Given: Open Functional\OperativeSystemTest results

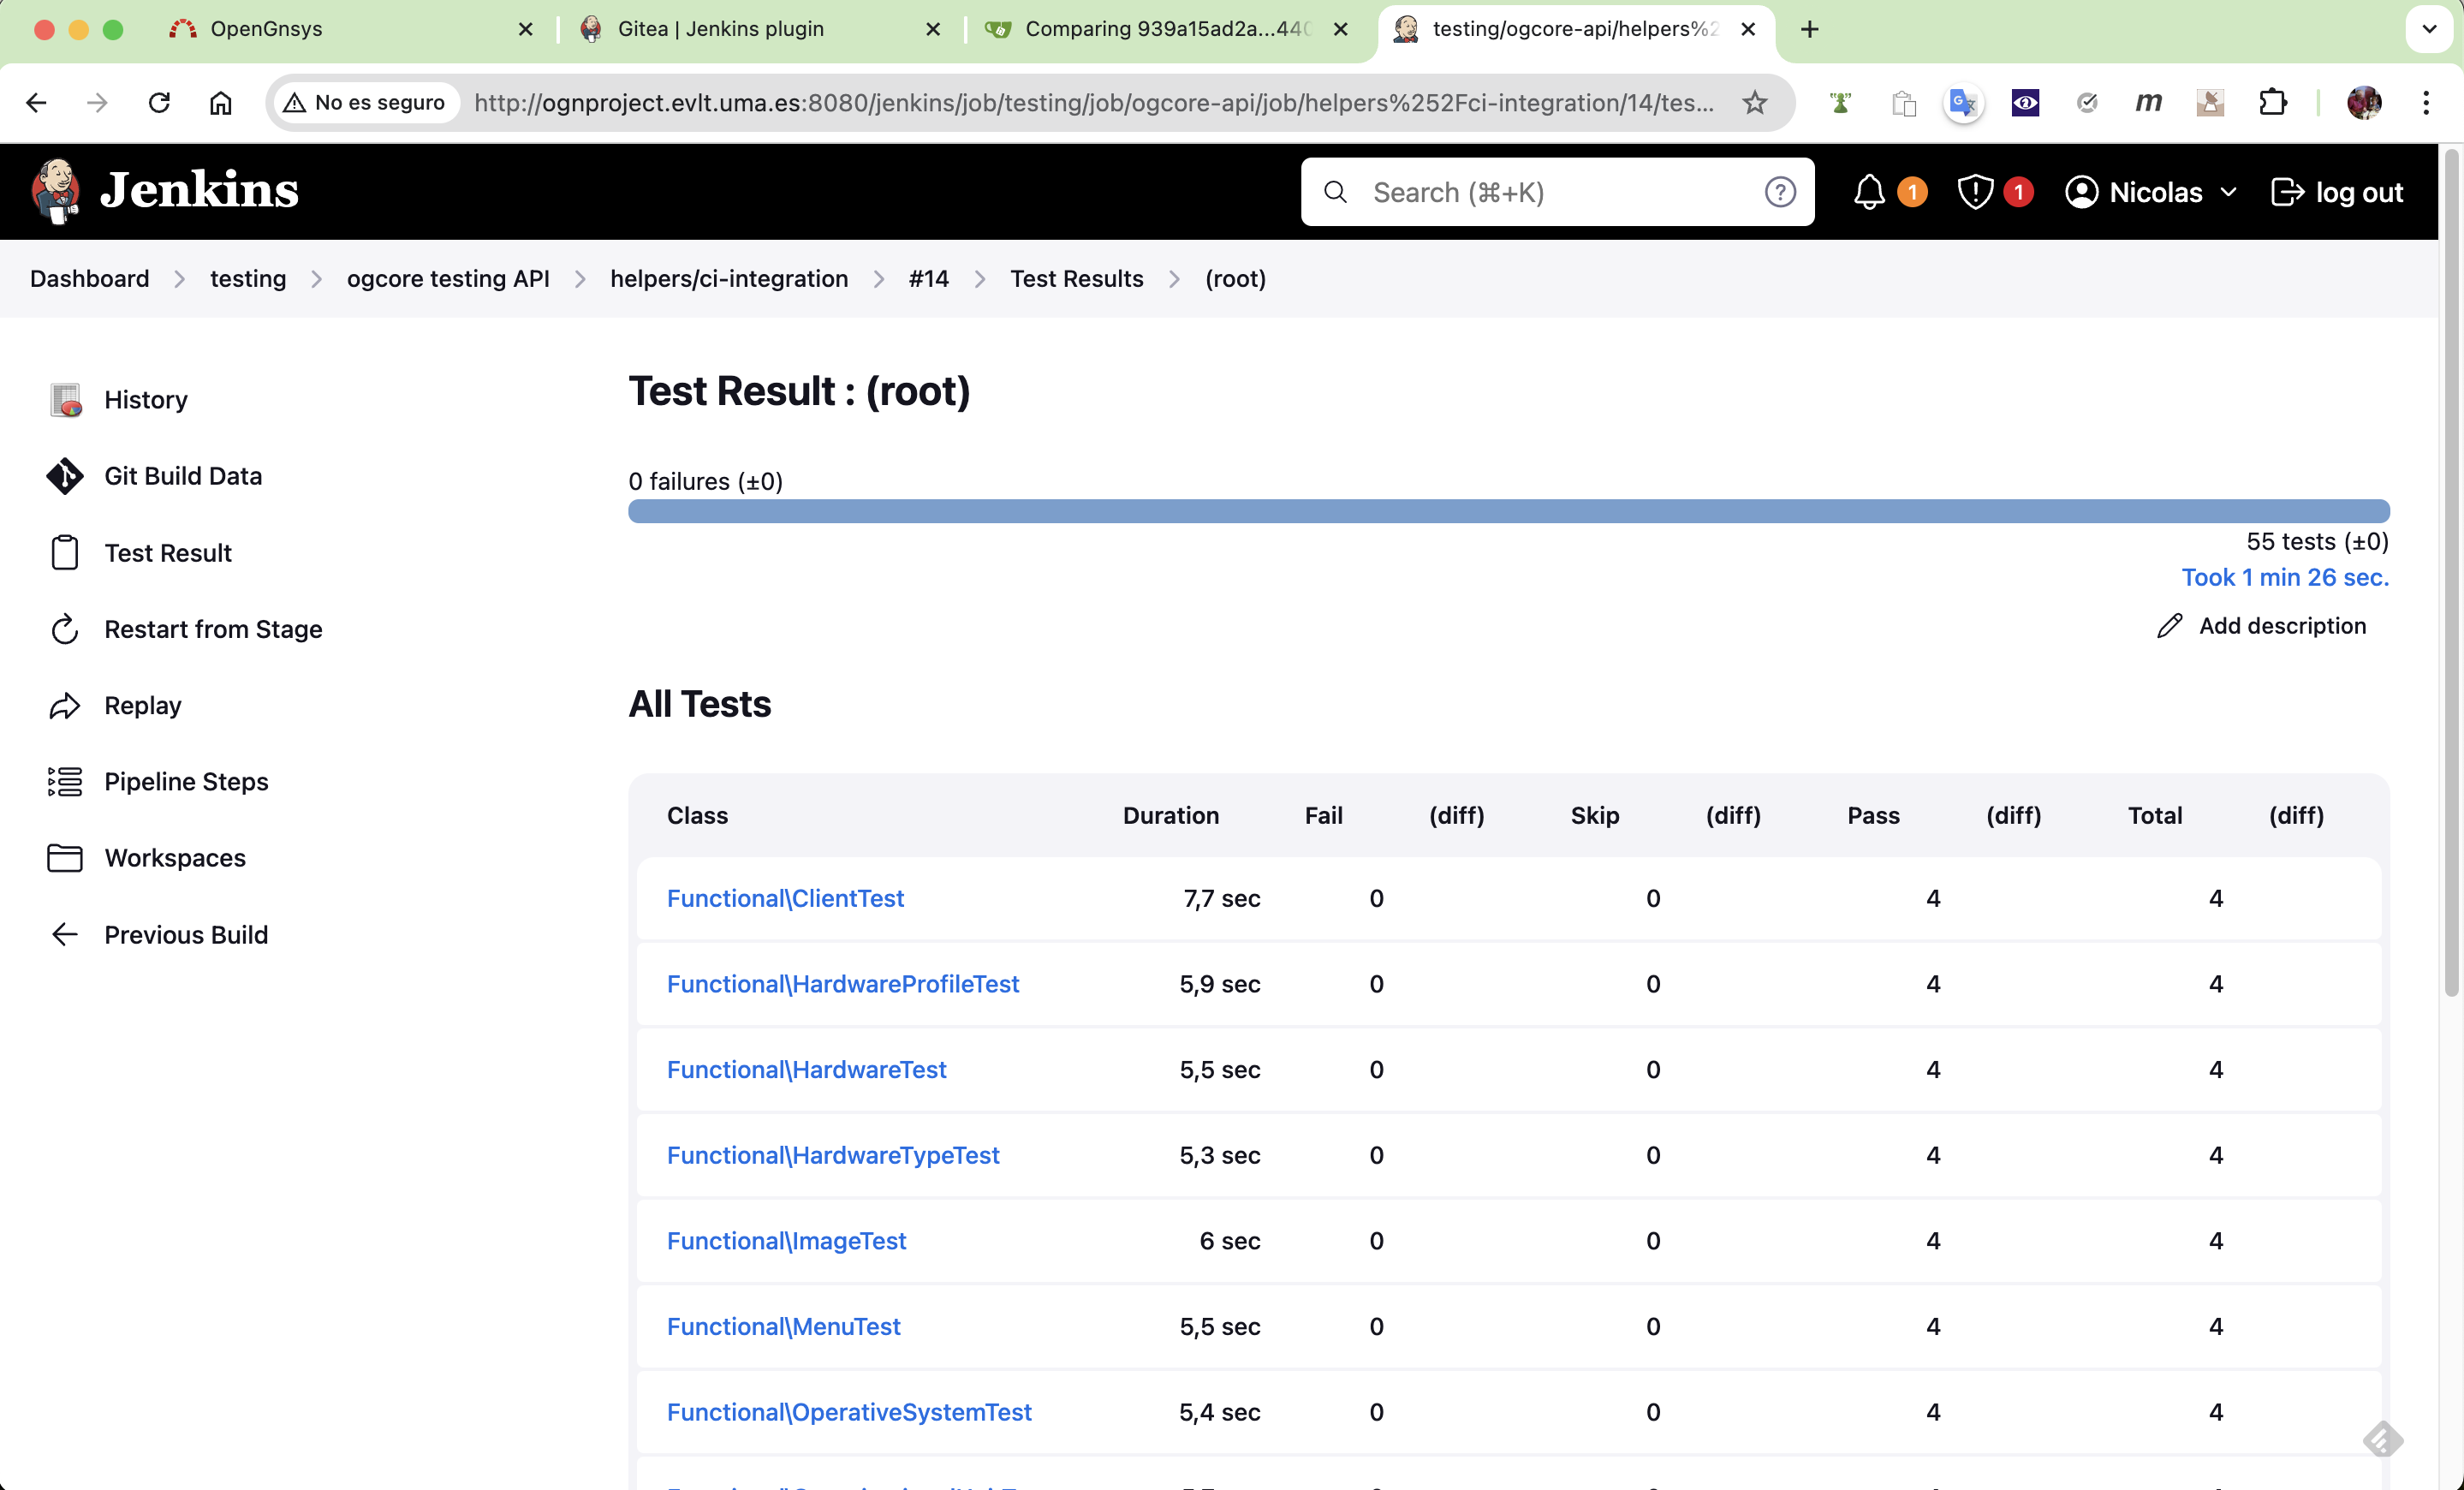Looking at the screenshot, I should coord(849,1412).
